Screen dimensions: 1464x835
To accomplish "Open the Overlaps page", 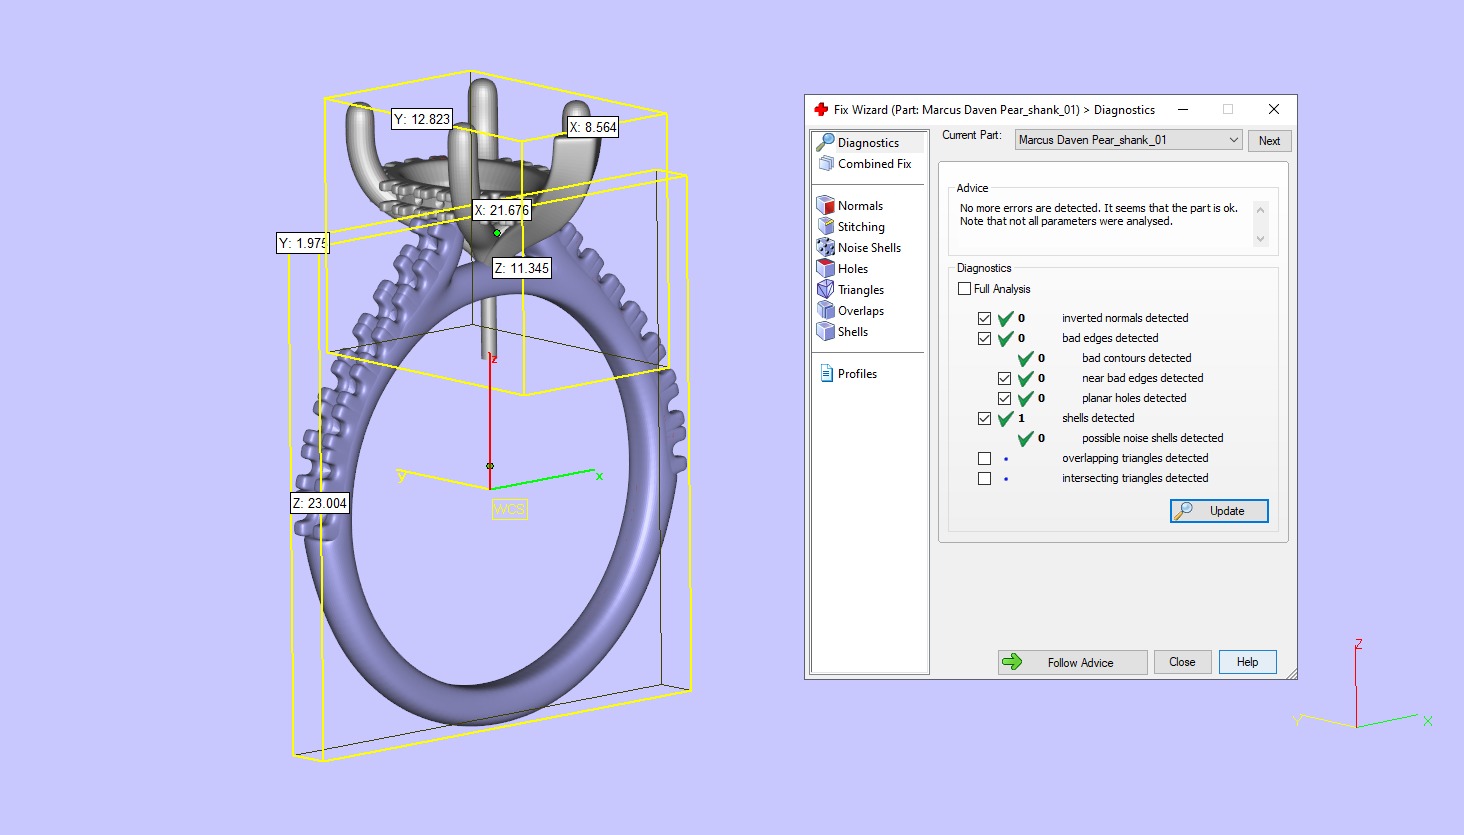I will (861, 311).
